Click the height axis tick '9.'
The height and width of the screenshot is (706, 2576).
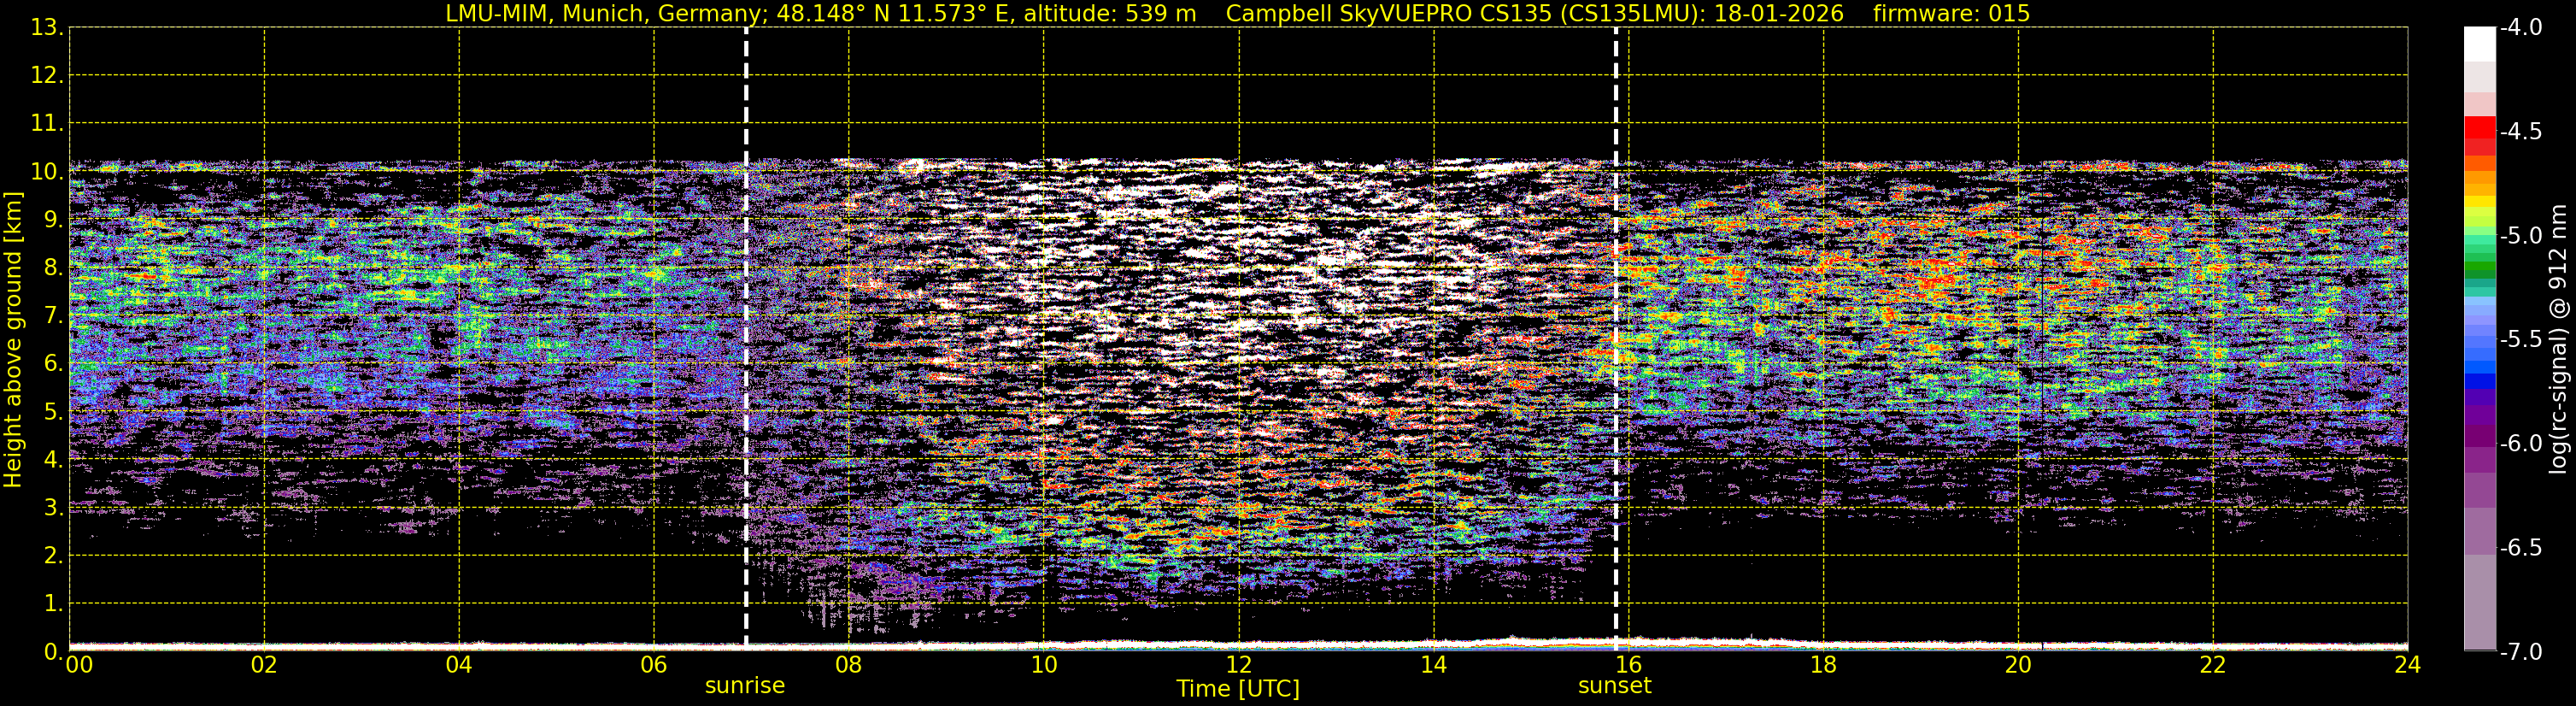(x=54, y=220)
